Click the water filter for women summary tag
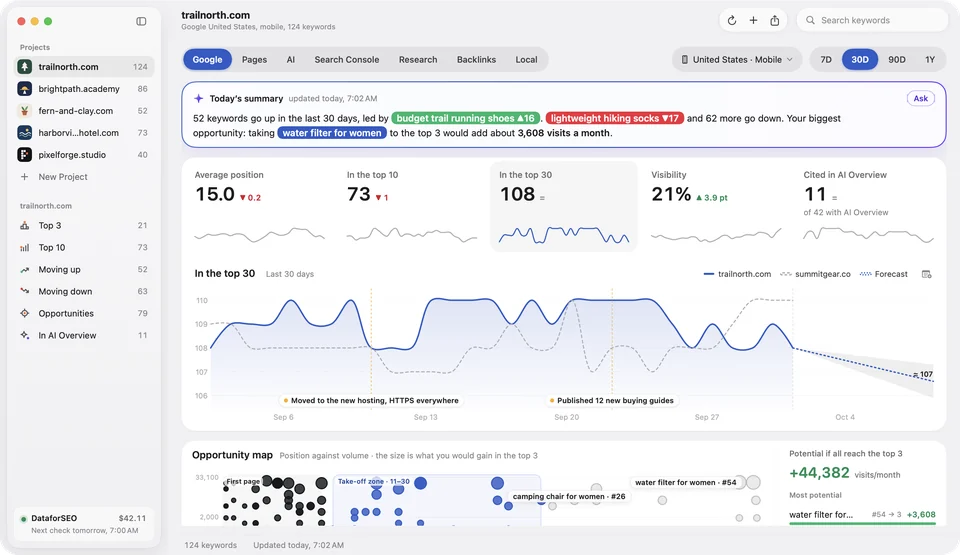Screen dimensions: 960x555 point(332,133)
